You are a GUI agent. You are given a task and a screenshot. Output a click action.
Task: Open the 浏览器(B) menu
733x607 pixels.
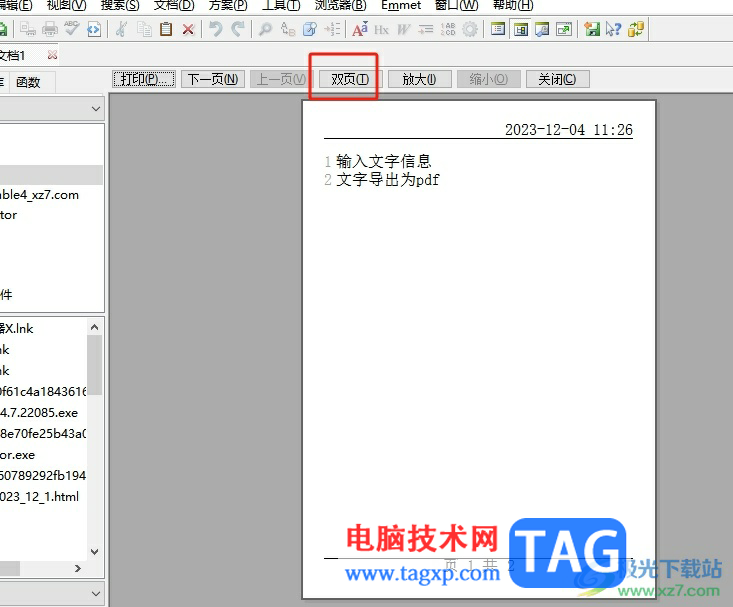pyautogui.click(x=340, y=5)
